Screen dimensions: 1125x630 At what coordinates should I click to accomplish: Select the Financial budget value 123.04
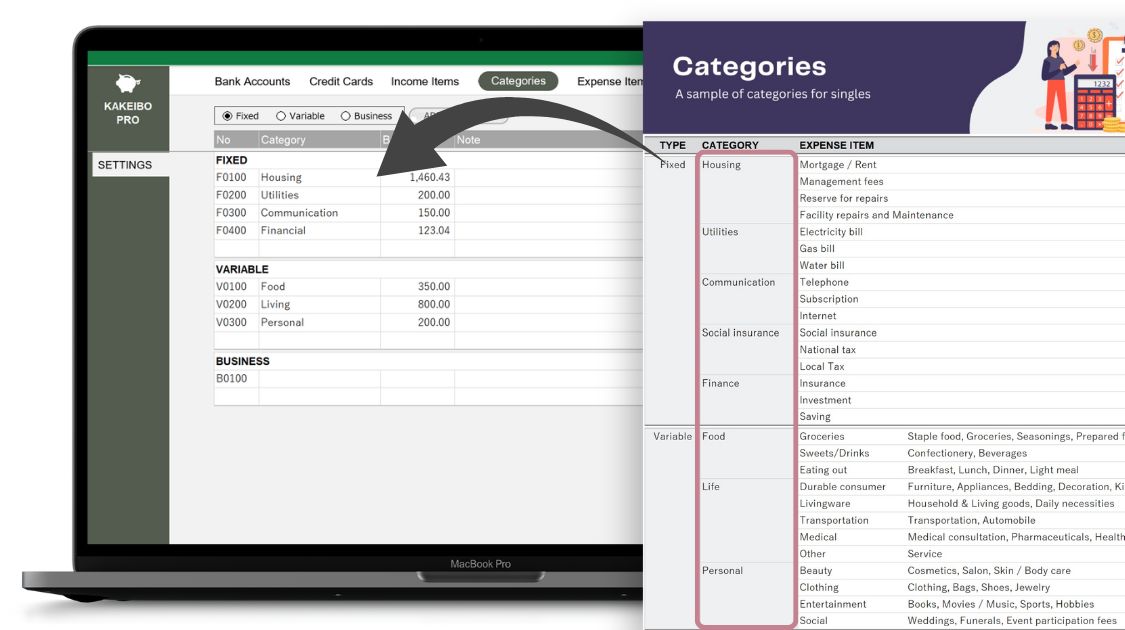(x=433, y=231)
